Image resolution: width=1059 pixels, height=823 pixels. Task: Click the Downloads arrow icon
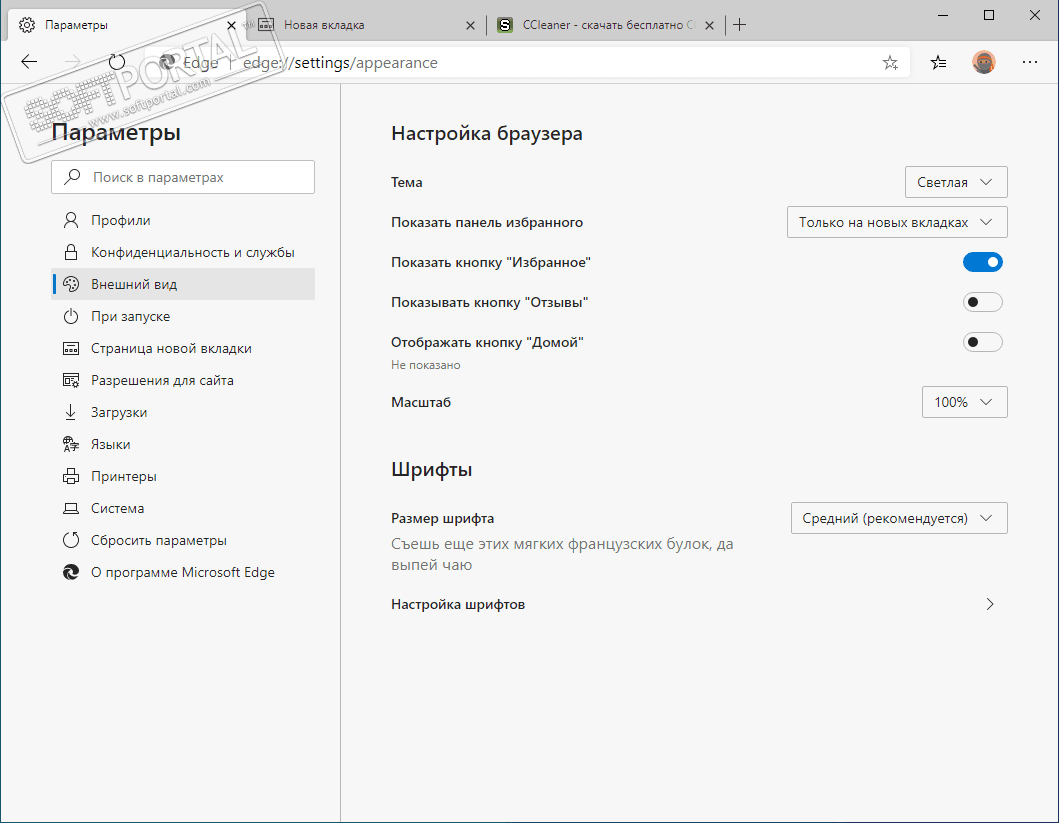[70, 412]
